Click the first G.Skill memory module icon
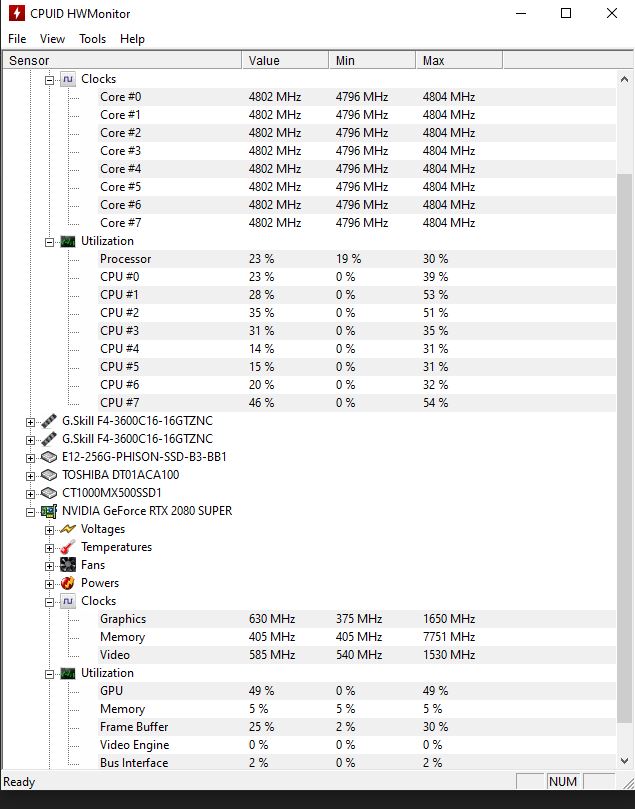Viewport: 635px width, 809px height. pyautogui.click(x=48, y=421)
